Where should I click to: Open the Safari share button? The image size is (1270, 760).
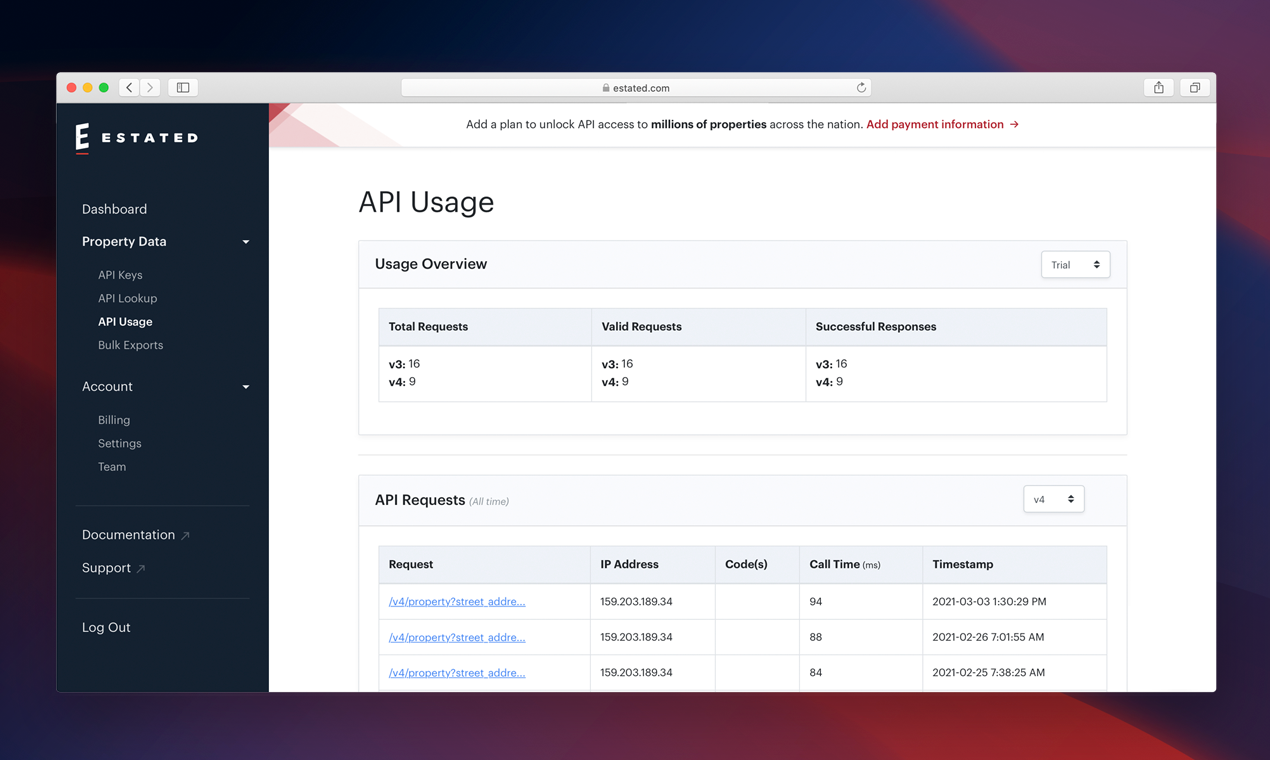tap(1158, 88)
